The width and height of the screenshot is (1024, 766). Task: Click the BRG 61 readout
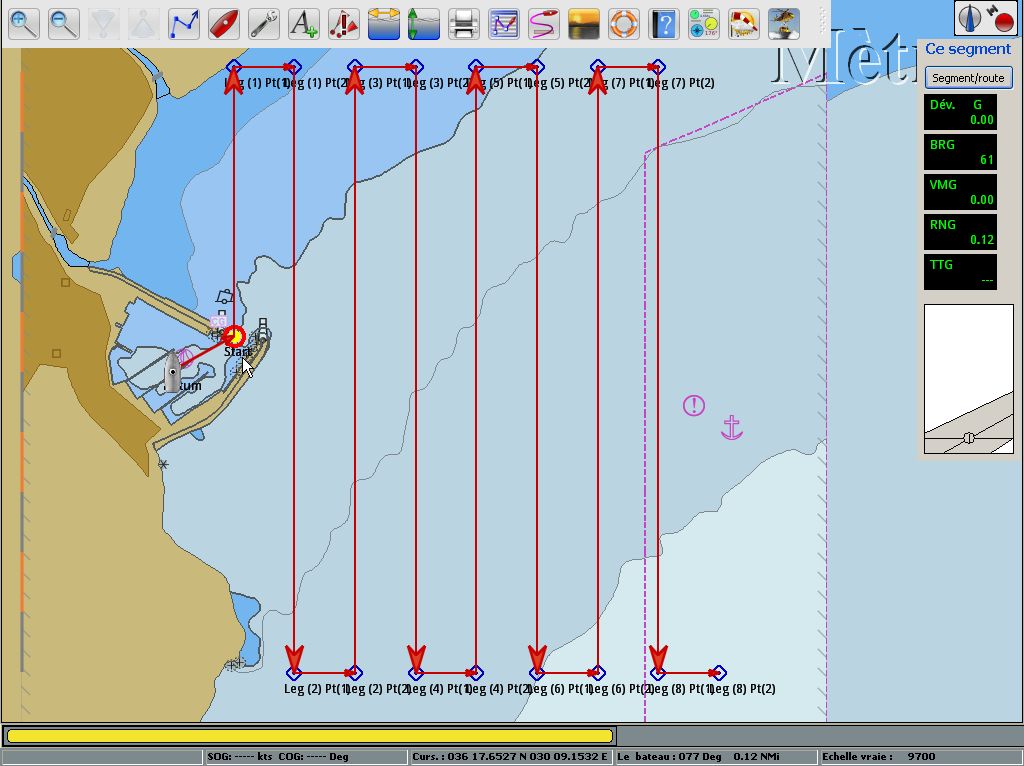[x=960, y=152]
